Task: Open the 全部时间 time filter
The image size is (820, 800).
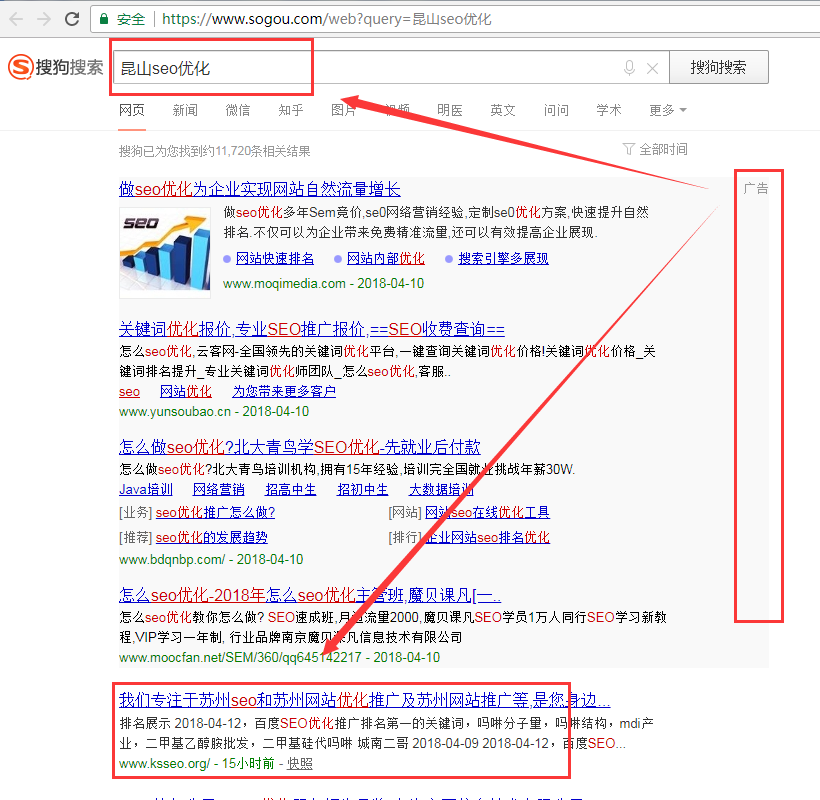Action: point(655,149)
